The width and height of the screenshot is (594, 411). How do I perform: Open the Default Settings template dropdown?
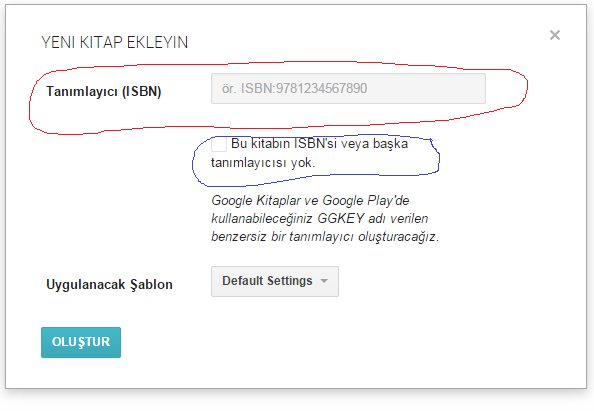275,281
